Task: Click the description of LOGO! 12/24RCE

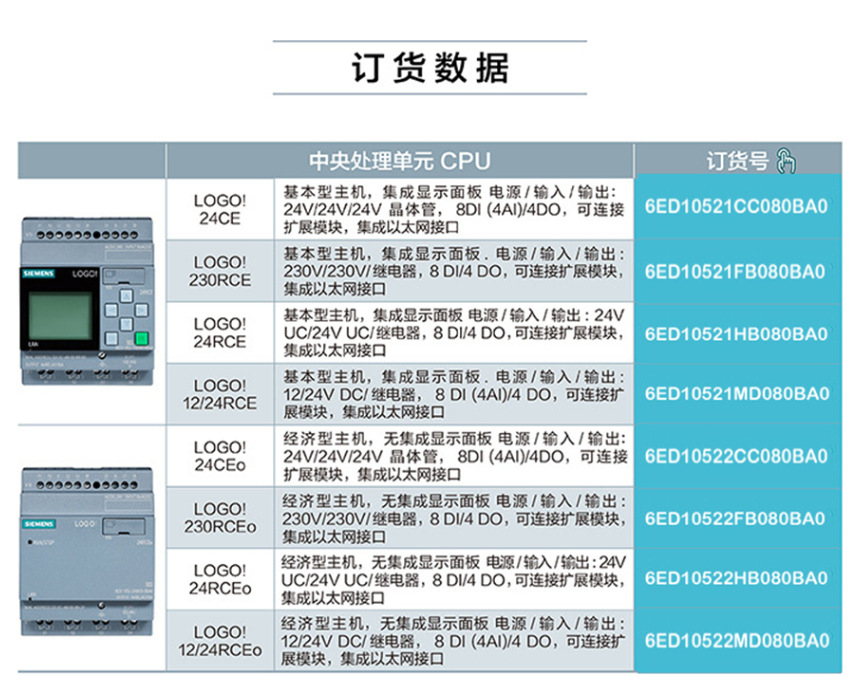Action: click(x=454, y=394)
